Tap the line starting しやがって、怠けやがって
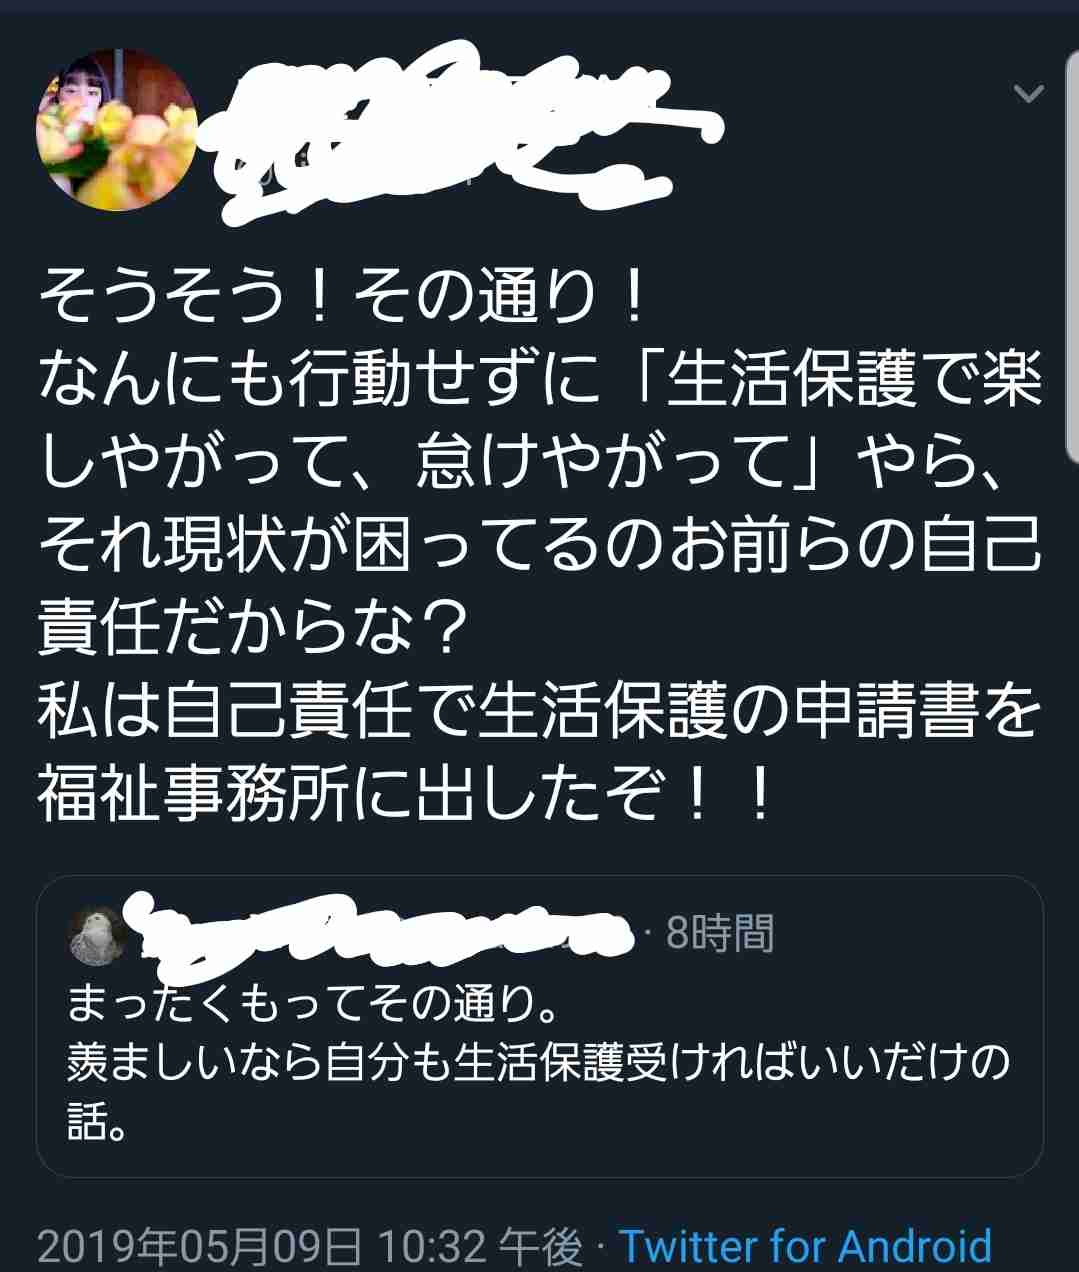This screenshot has width=1079, height=1272. (520, 463)
